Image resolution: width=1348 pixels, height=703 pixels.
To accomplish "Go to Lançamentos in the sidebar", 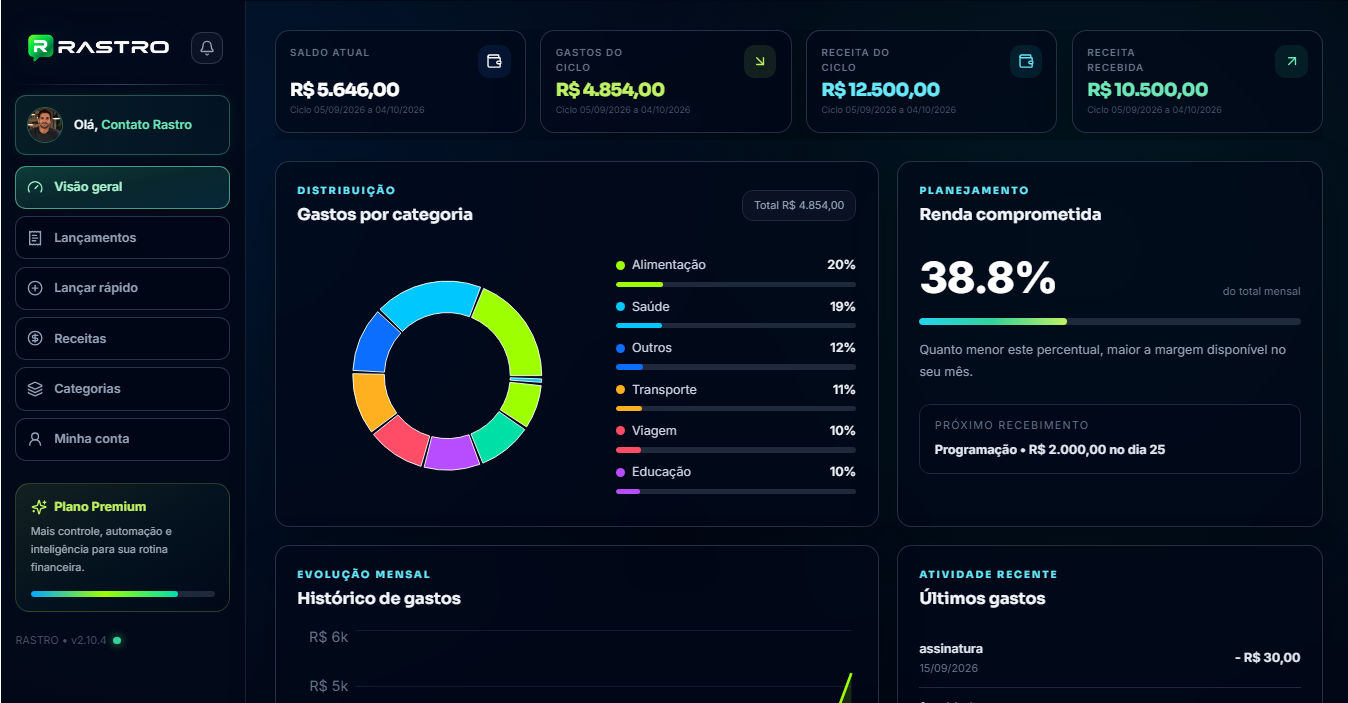I will tap(122, 238).
